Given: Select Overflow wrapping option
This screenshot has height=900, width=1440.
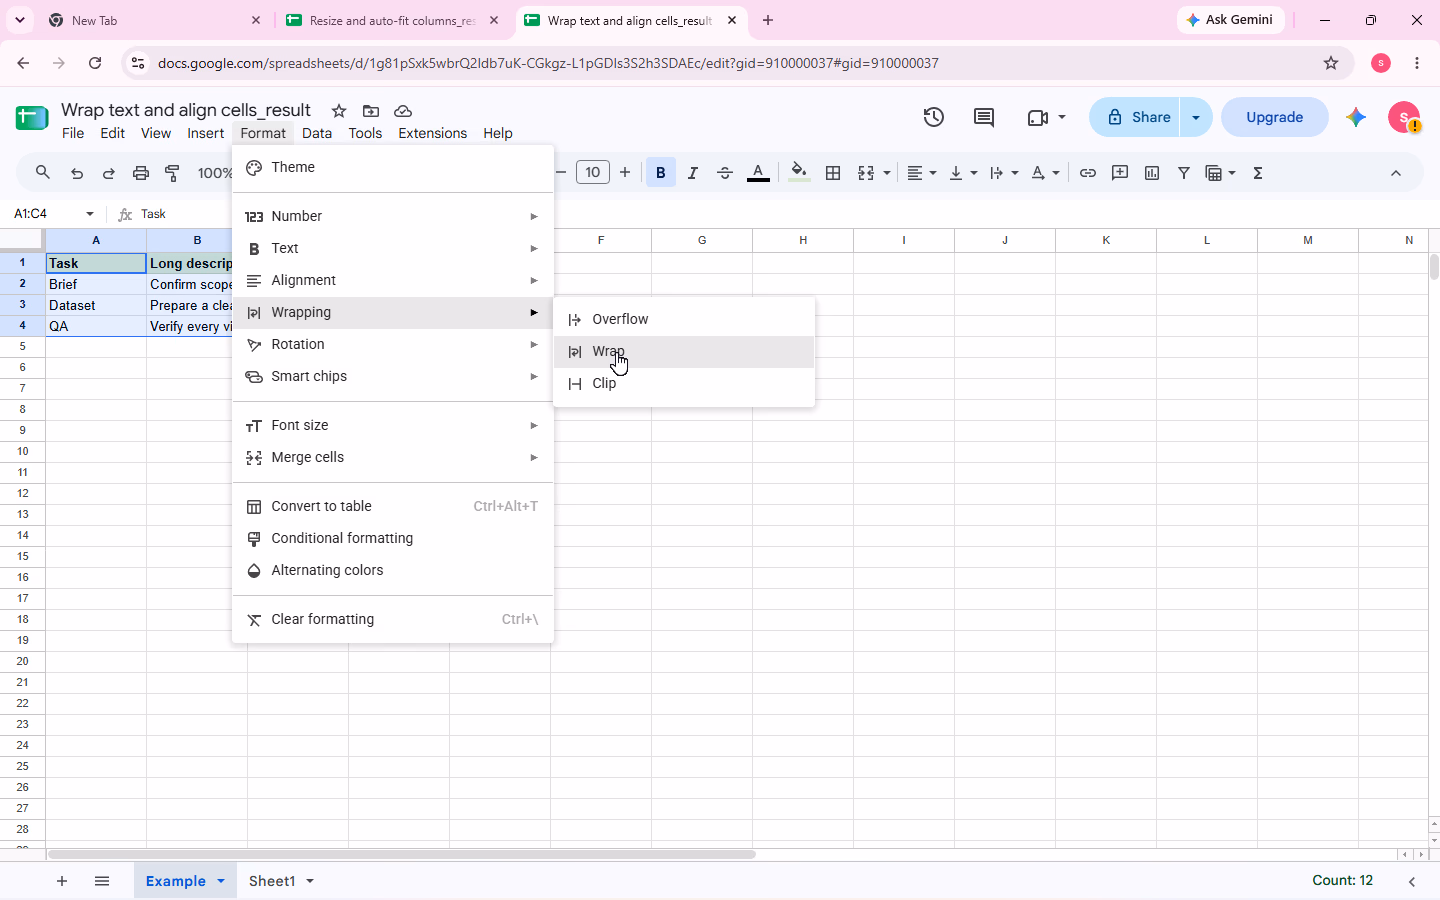Looking at the screenshot, I should (684, 320).
